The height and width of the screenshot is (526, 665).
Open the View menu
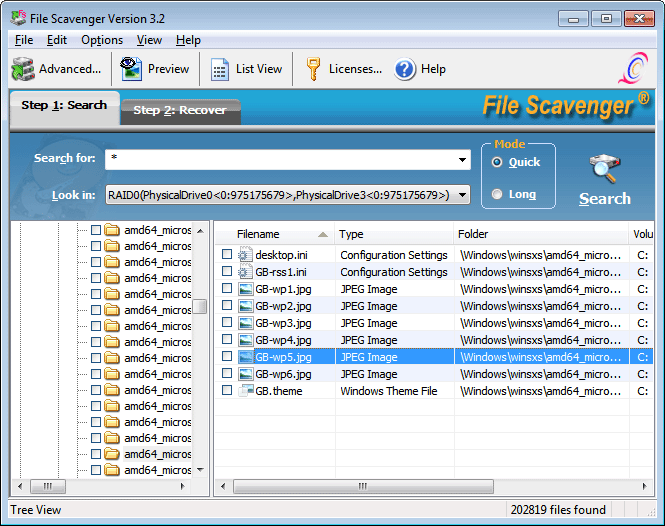point(149,40)
